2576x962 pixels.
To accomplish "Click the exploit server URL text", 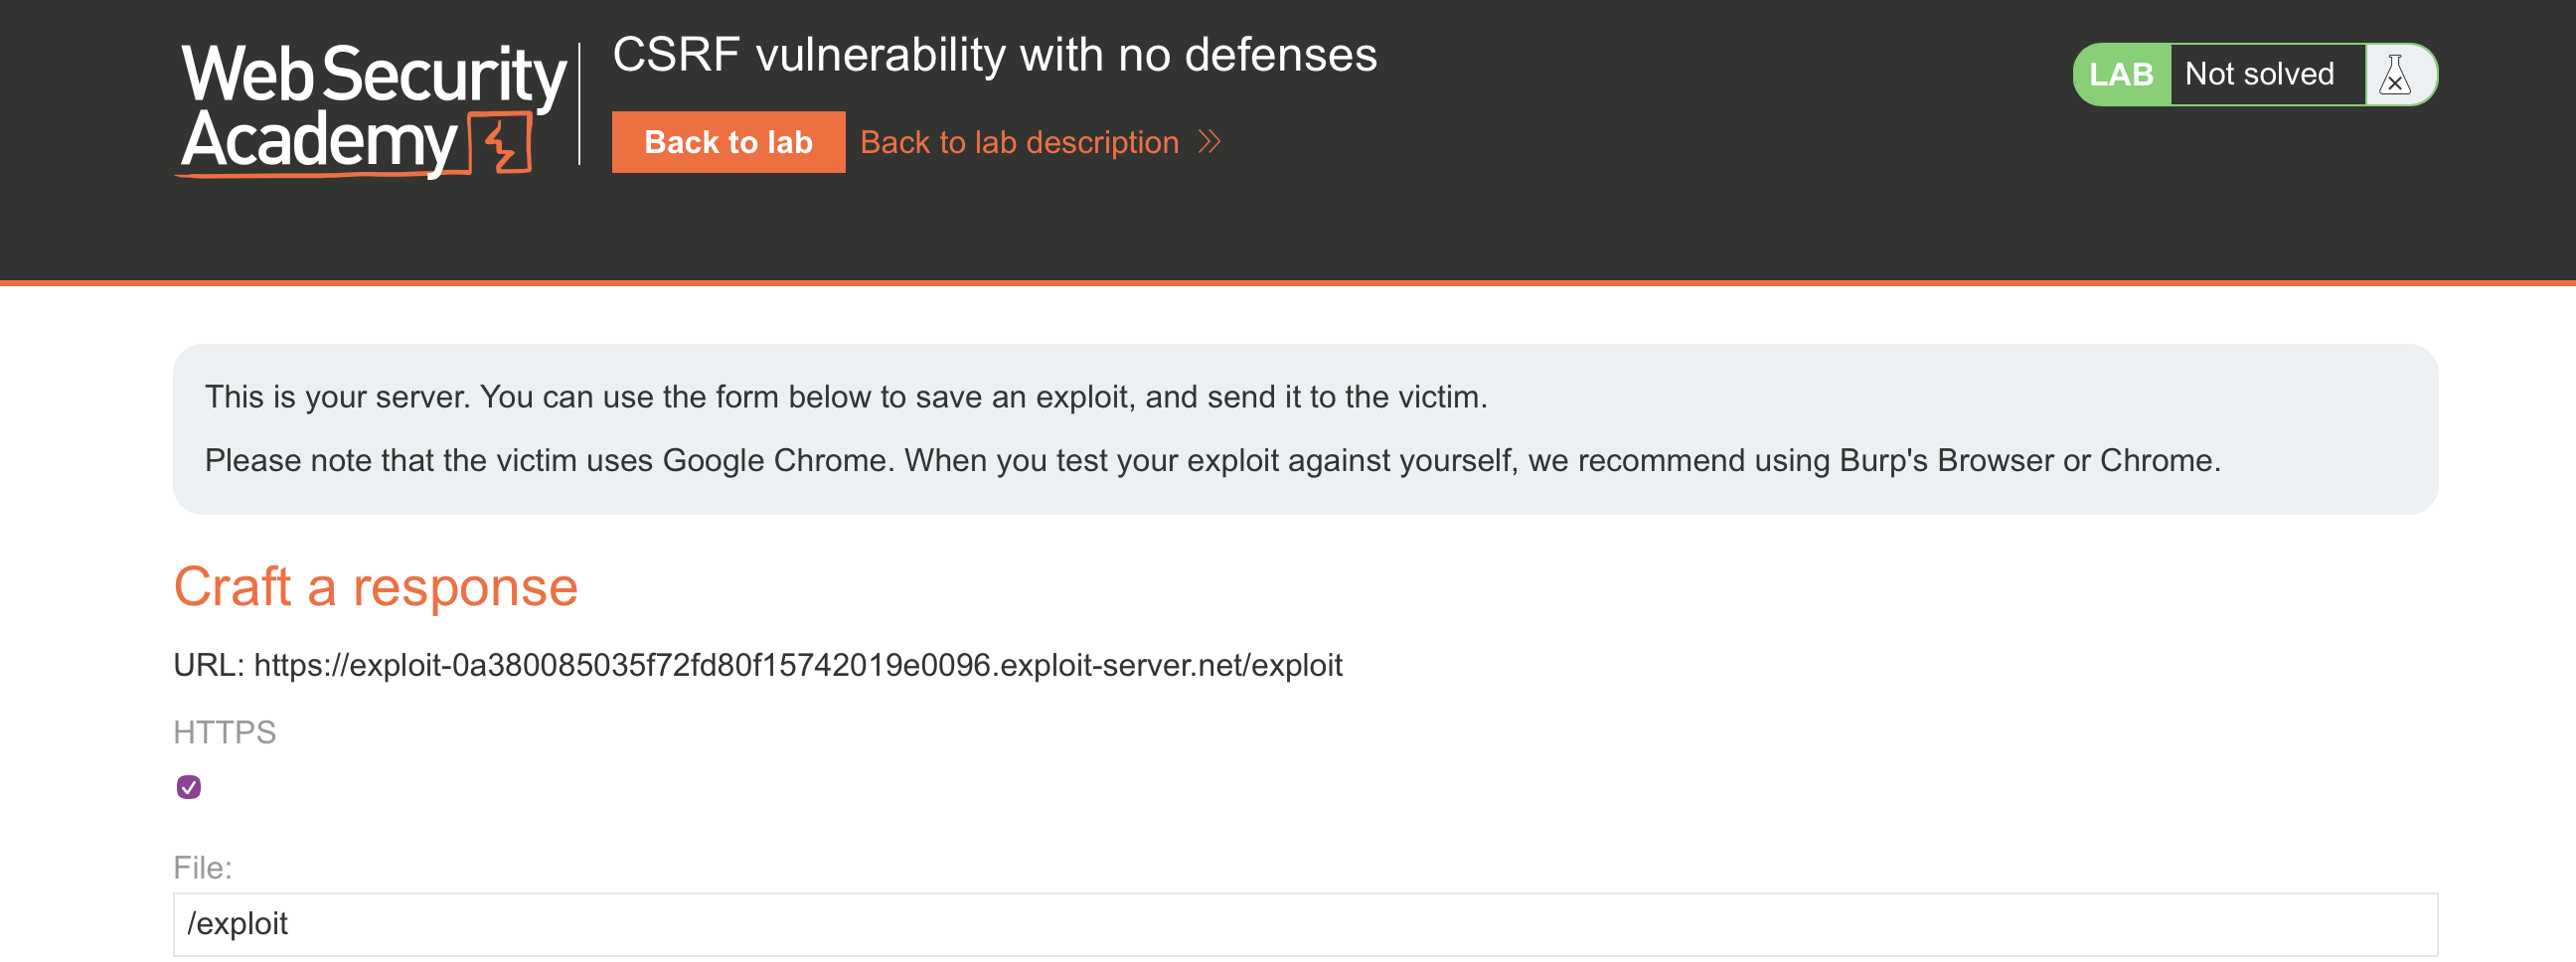I will 797,665.
